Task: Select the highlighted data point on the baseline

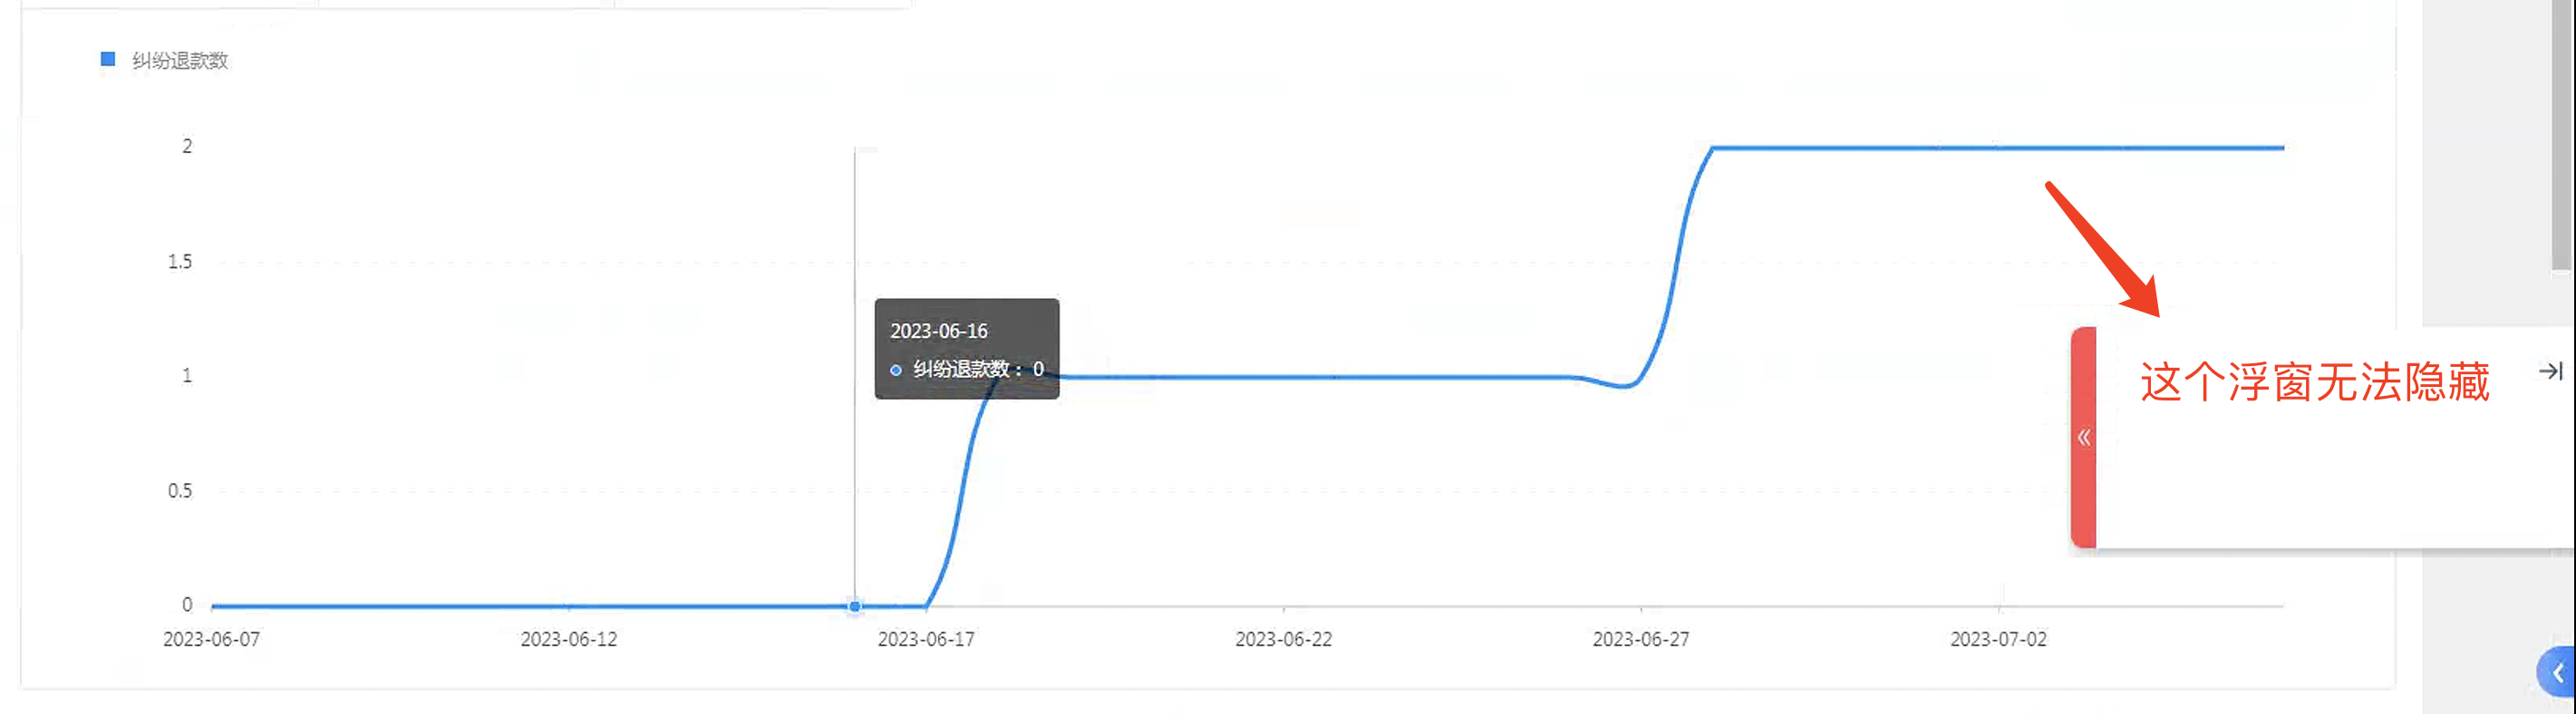Action: click(855, 606)
